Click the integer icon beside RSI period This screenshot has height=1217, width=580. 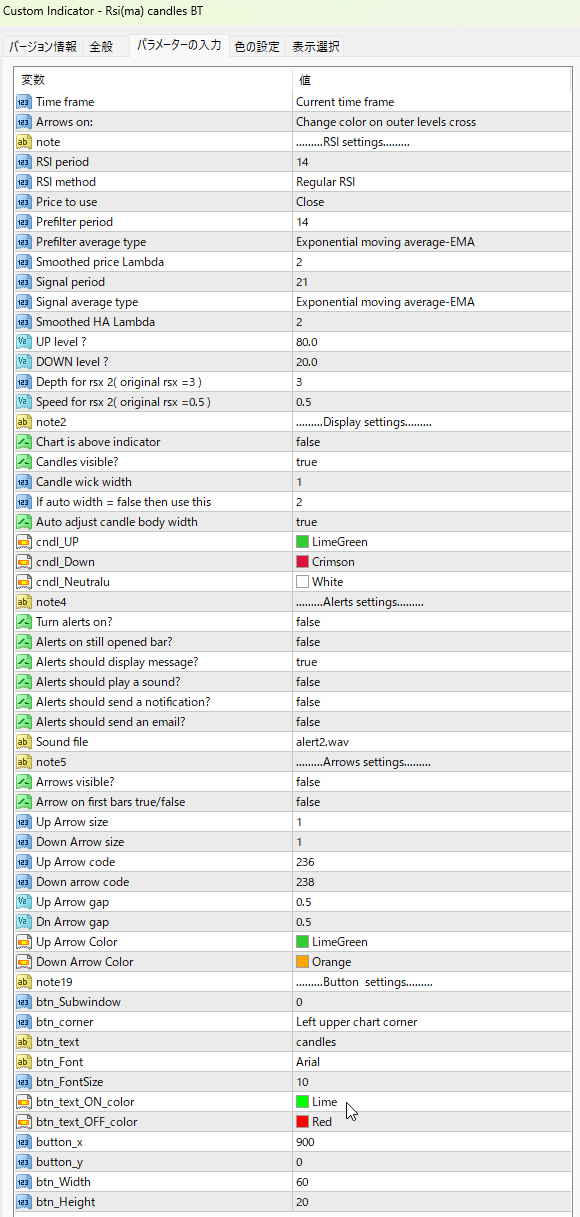coord(24,162)
